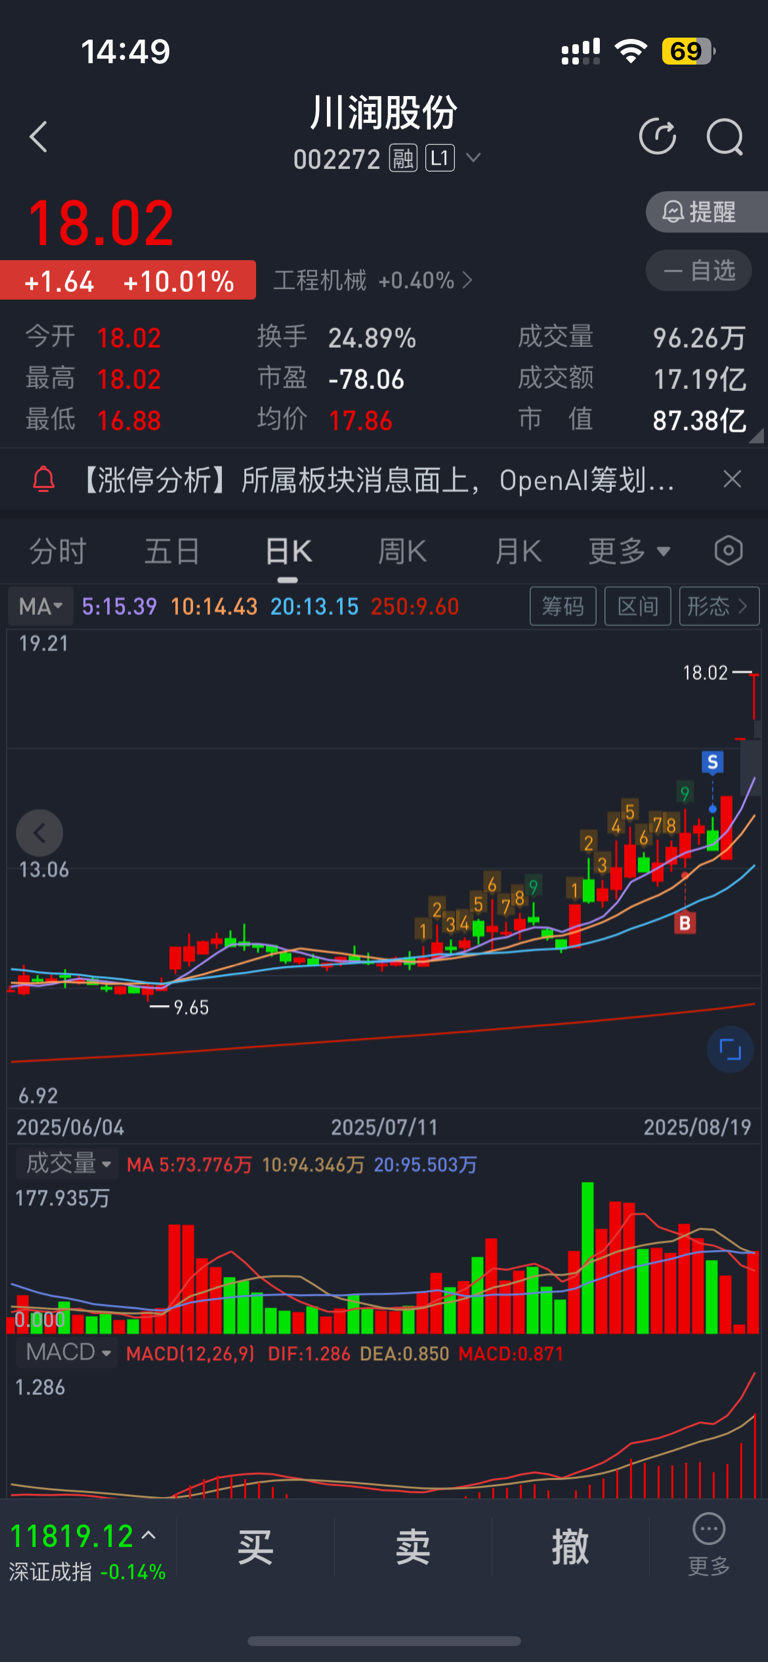Expand chart to fullscreen icon
Screen dimensions: 768x1663
pos(730,1049)
